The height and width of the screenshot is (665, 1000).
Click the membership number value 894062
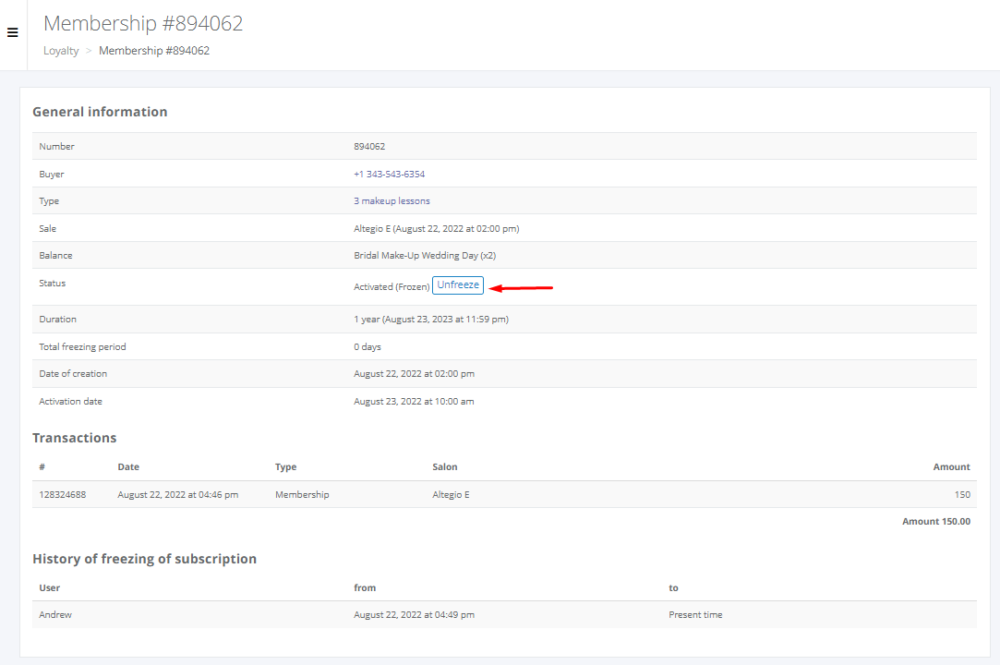point(369,147)
